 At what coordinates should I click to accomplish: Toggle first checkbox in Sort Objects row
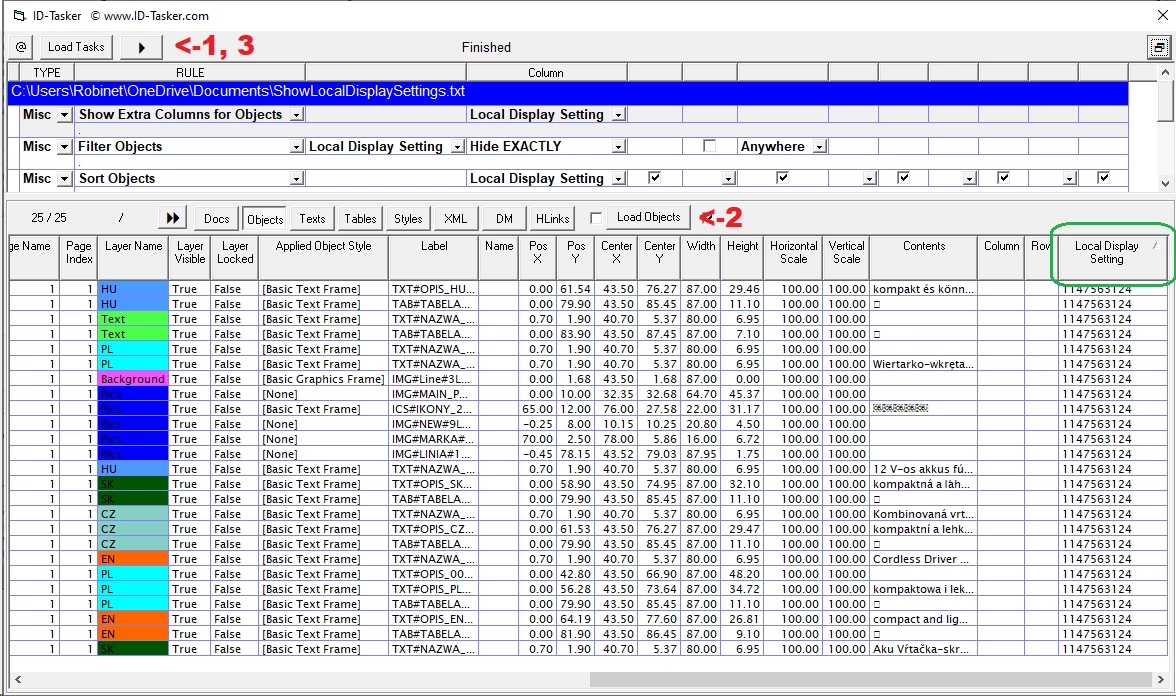655,178
